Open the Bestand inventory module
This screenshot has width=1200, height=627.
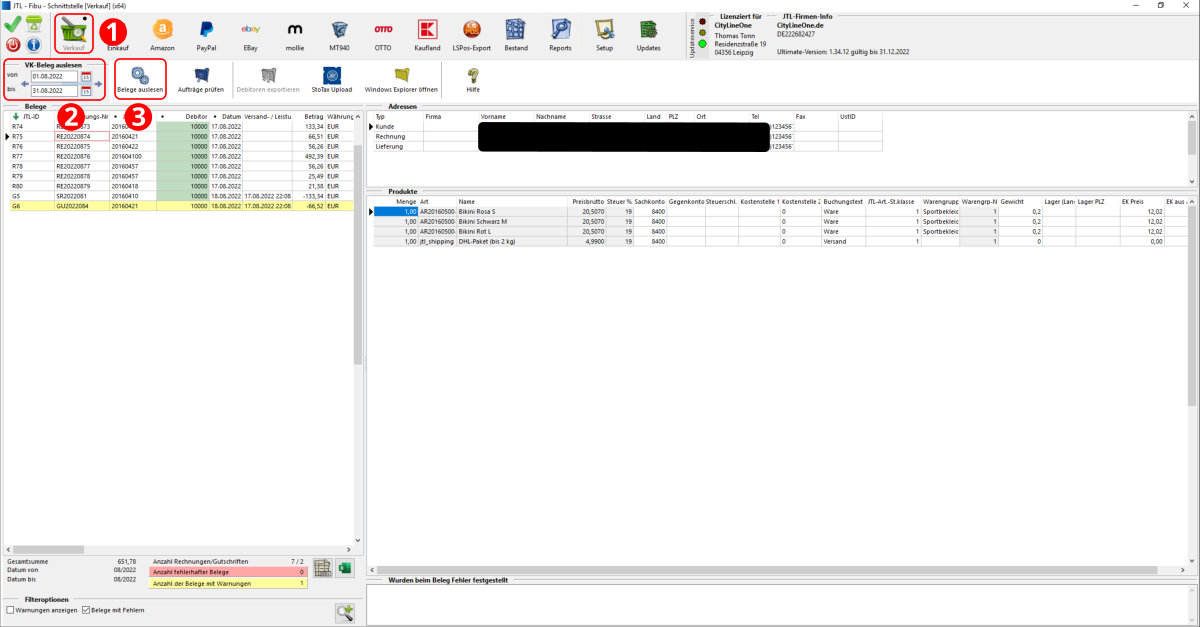coord(515,33)
